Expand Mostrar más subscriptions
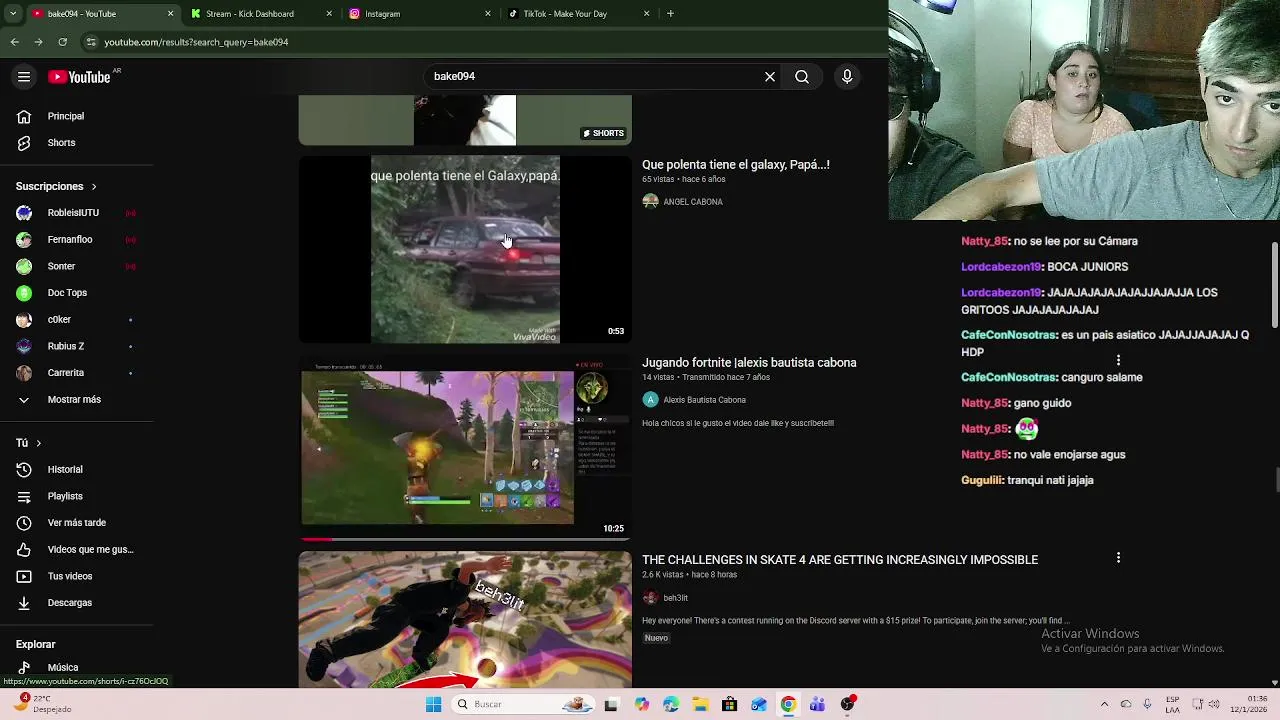Image resolution: width=1280 pixels, height=720 pixels. point(76,399)
